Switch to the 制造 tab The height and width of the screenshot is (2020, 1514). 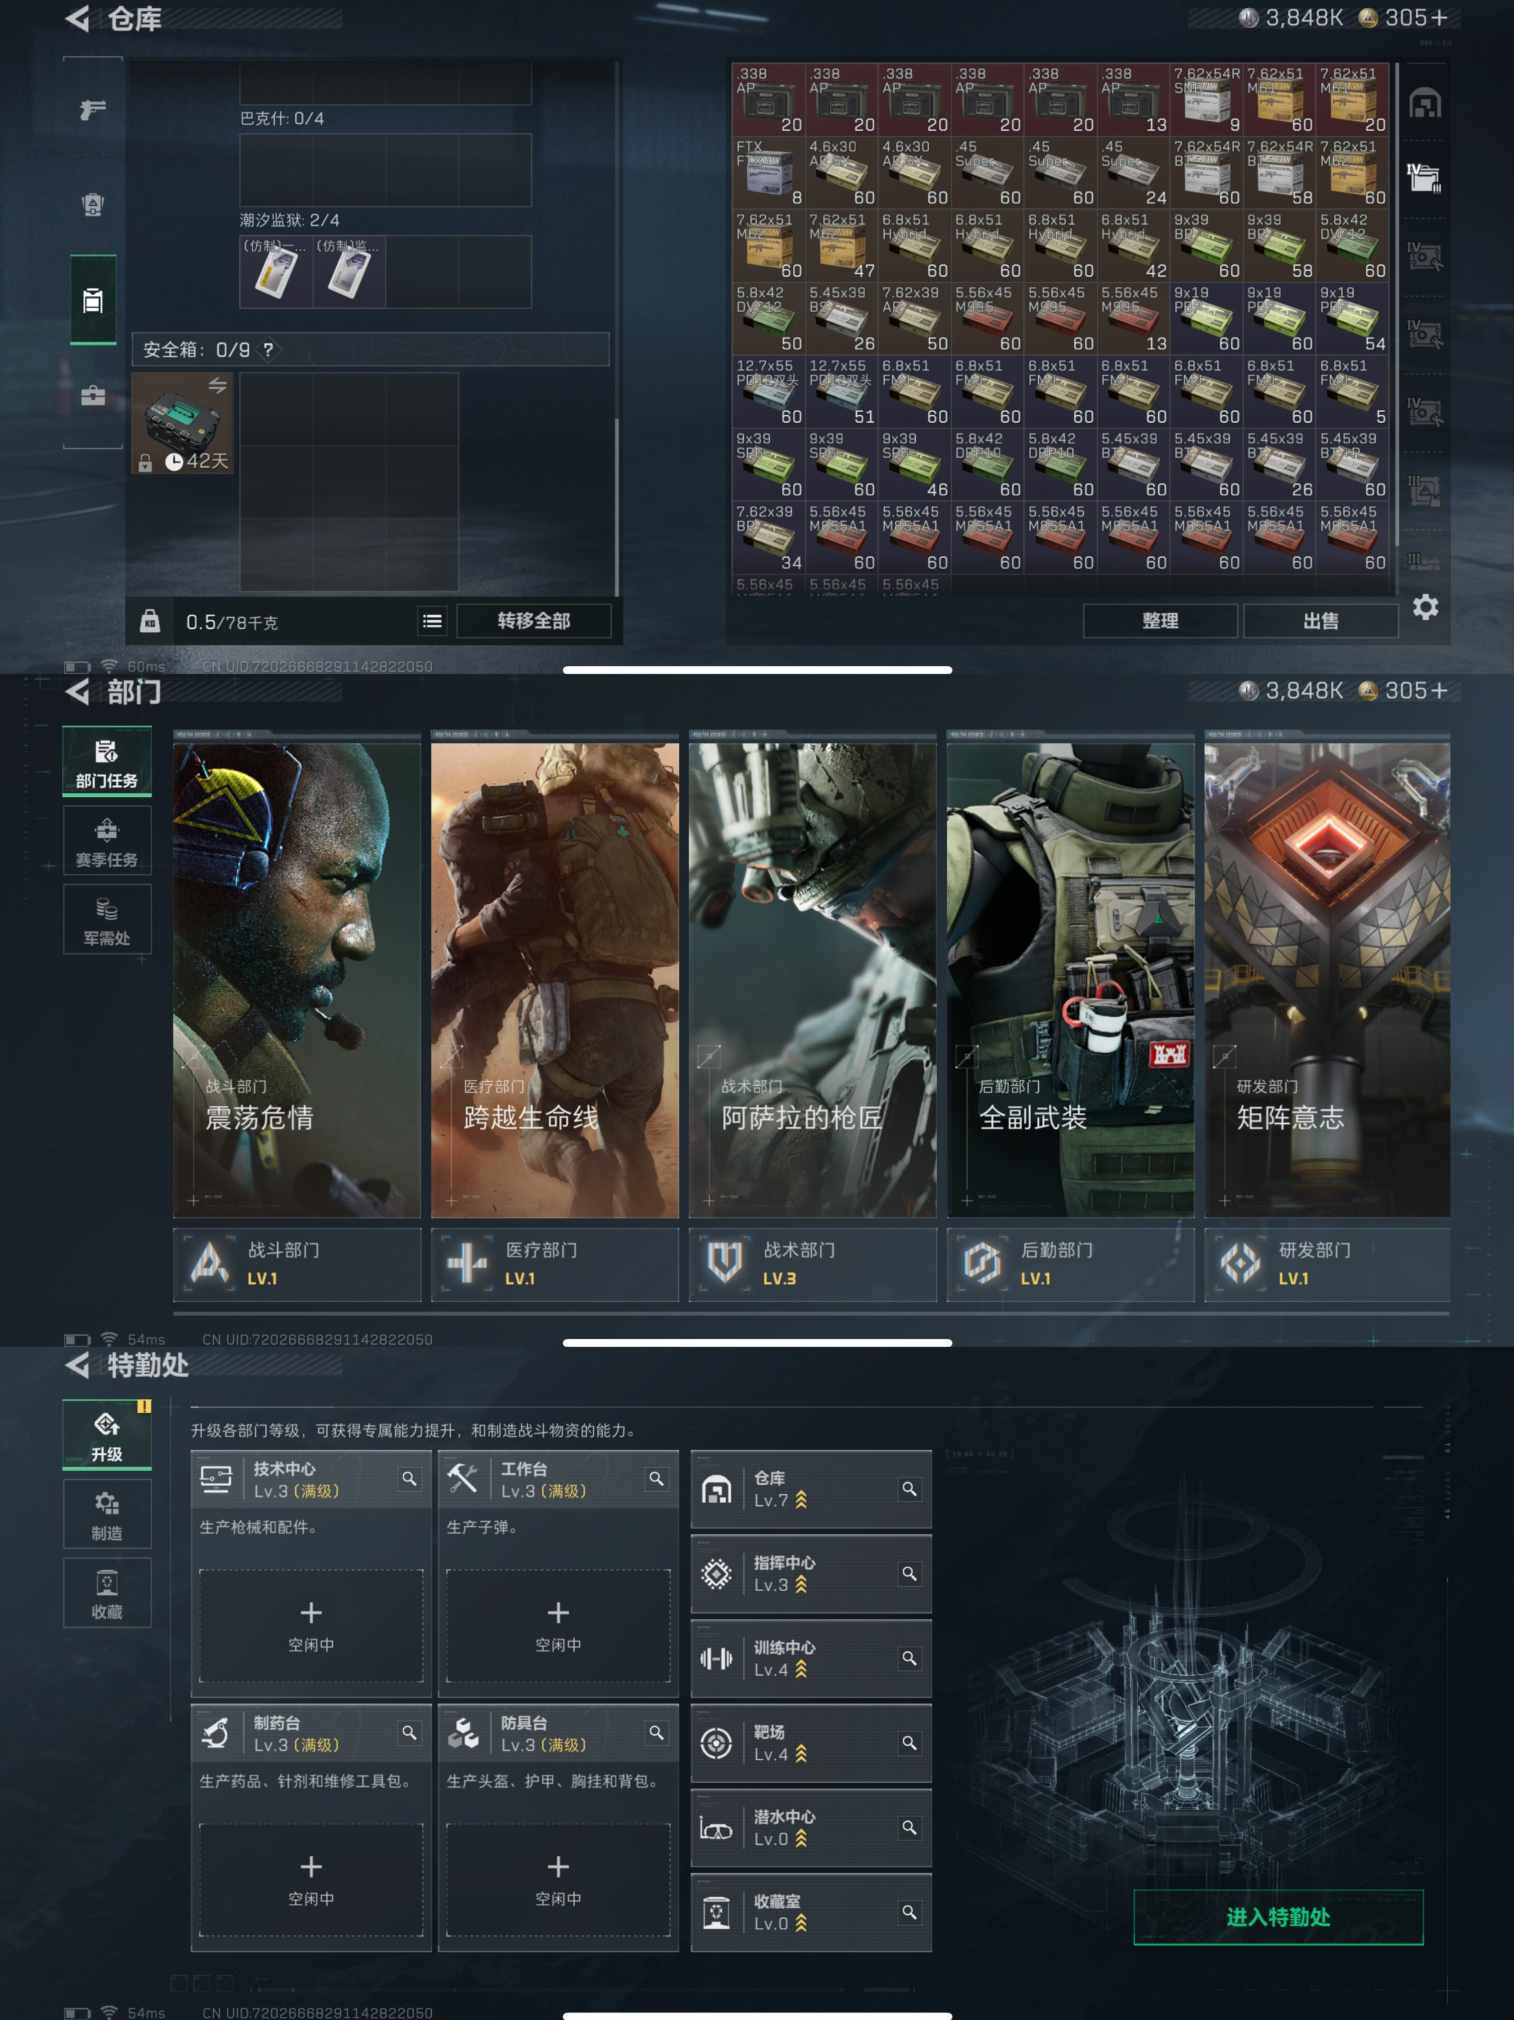(x=107, y=1515)
